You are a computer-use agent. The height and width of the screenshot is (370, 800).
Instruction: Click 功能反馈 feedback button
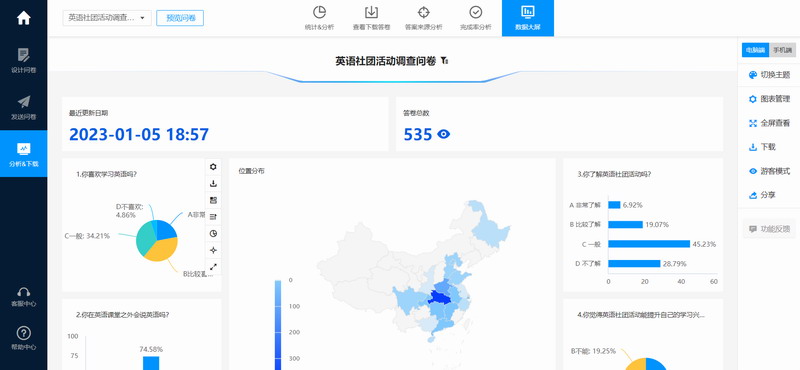(x=769, y=229)
